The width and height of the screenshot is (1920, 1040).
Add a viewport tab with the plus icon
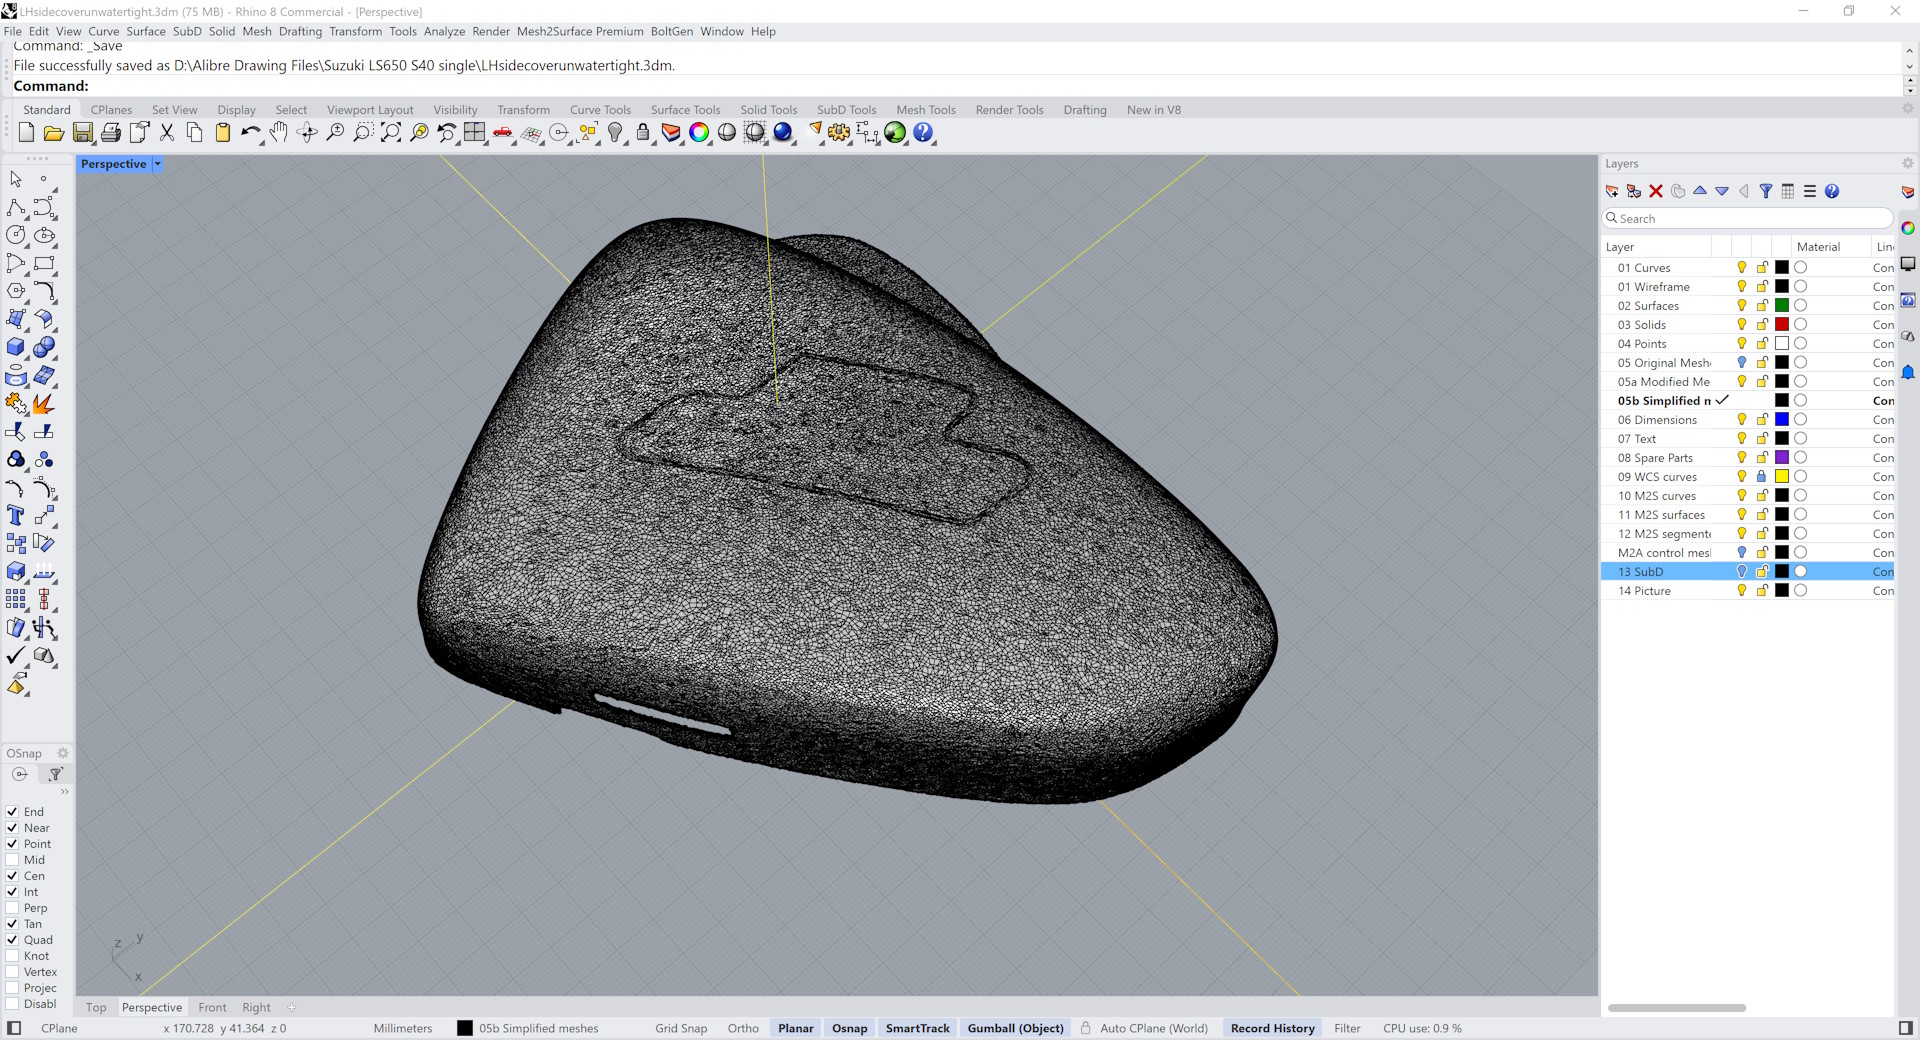[x=292, y=1007]
